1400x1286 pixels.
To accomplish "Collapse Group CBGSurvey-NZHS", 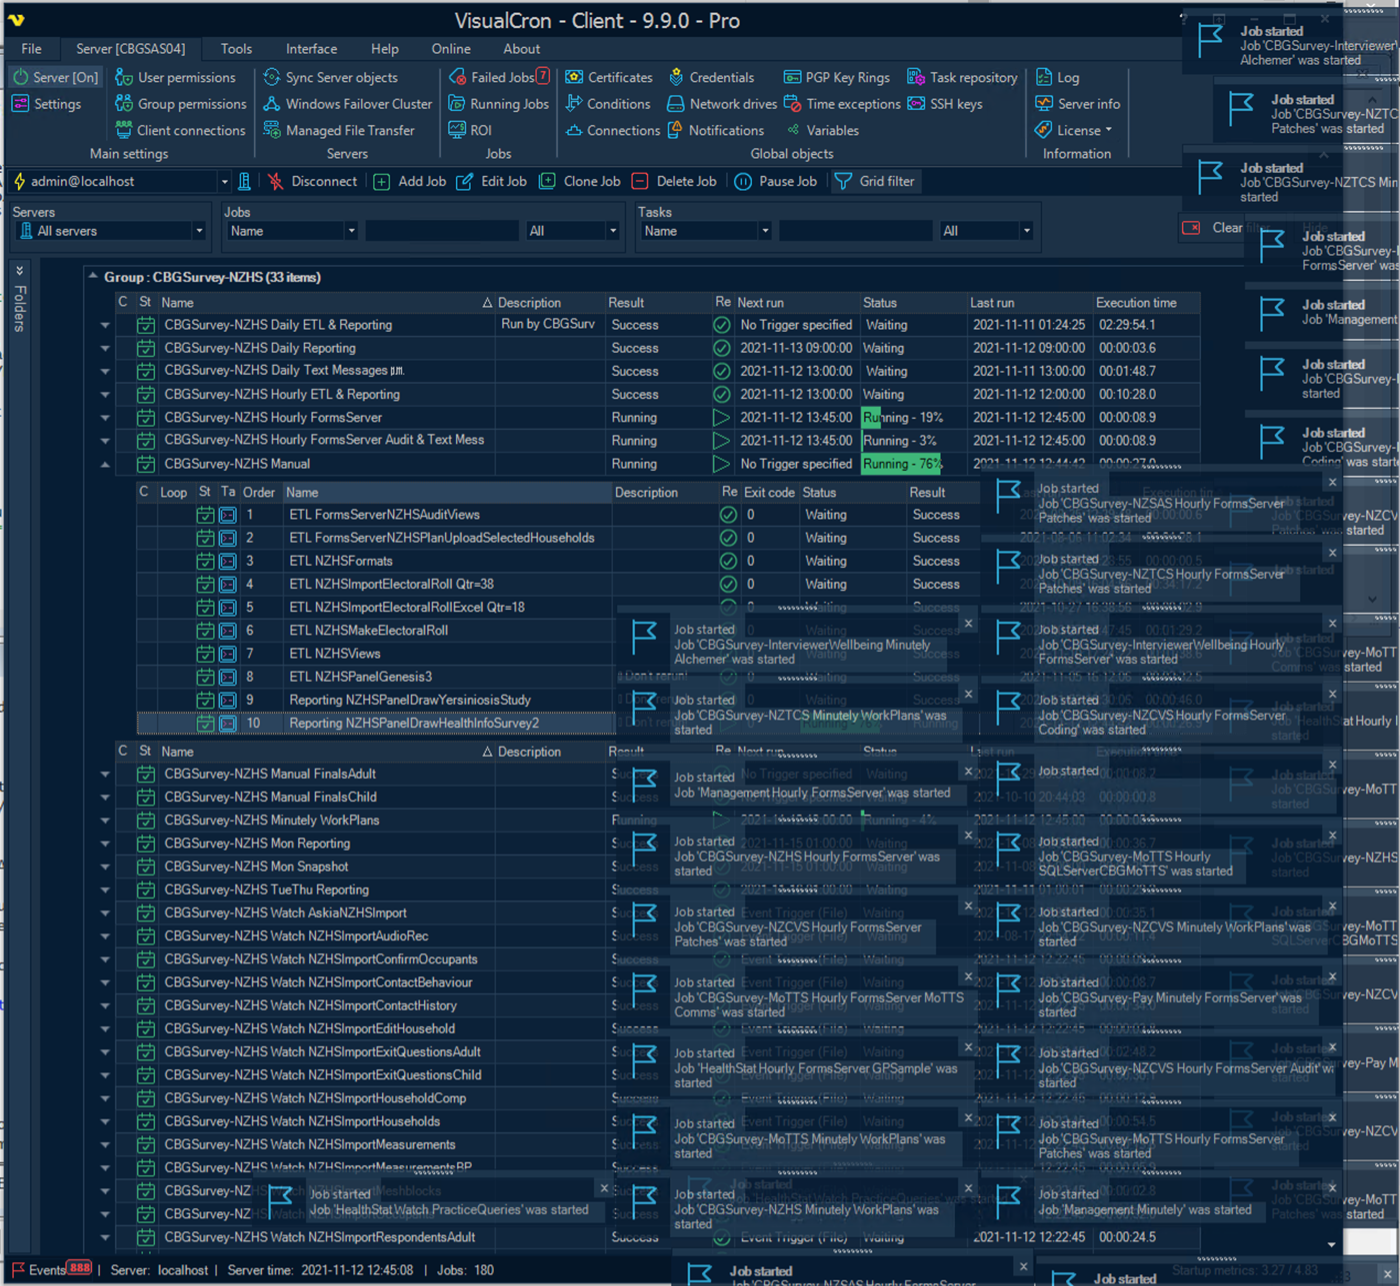I will [x=93, y=277].
